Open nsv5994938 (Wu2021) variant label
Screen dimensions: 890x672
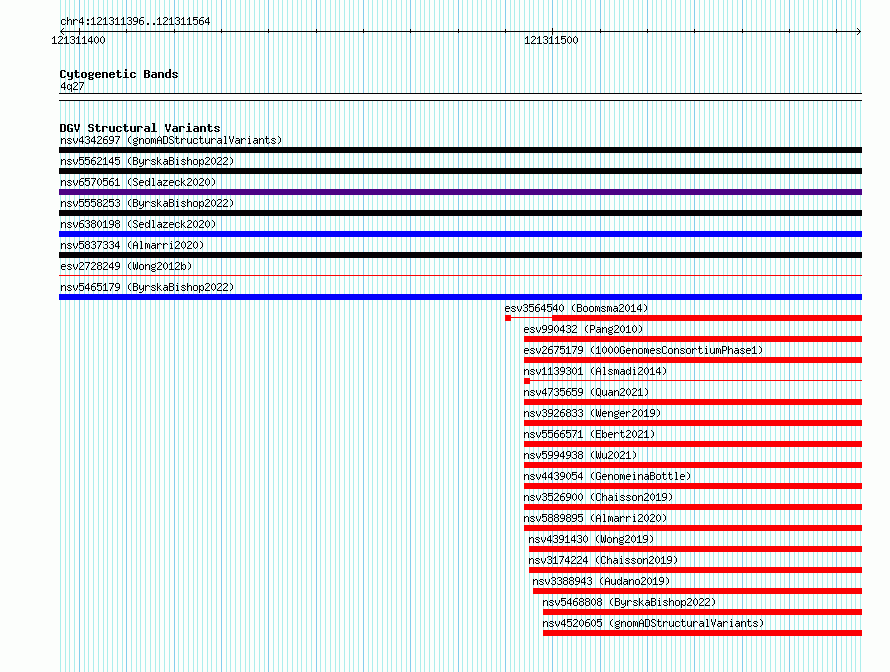coord(580,455)
